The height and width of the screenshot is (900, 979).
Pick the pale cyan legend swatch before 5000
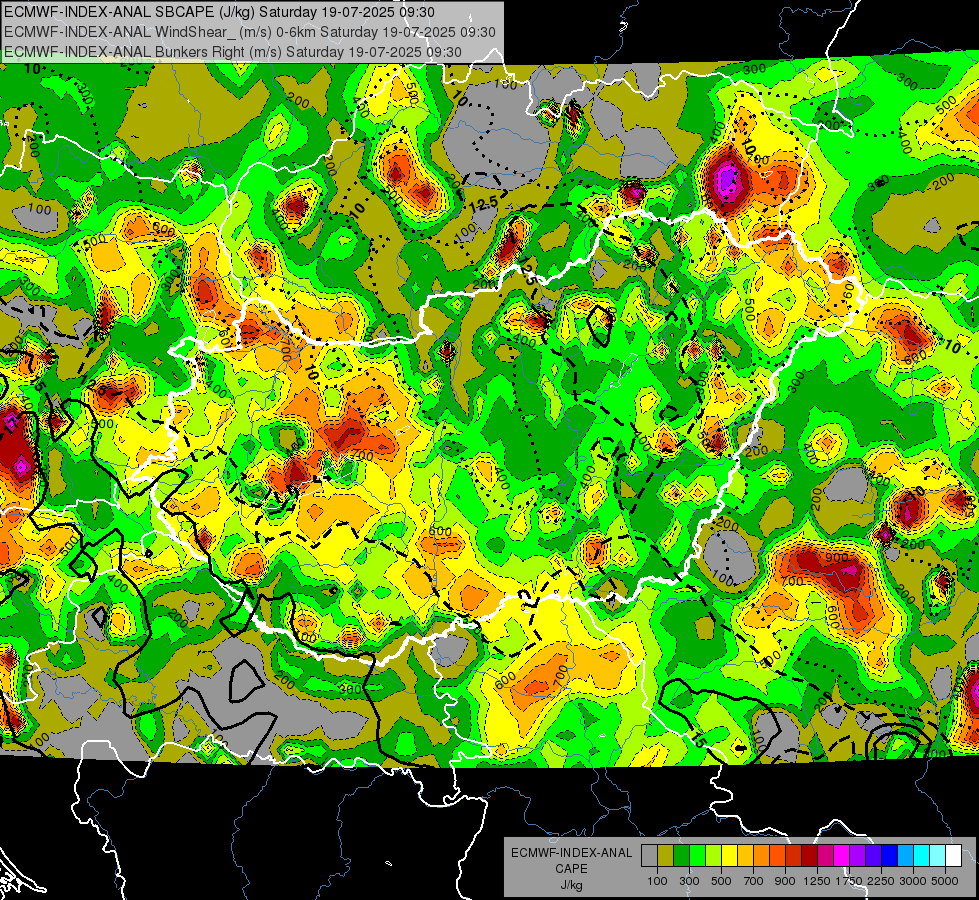(x=938, y=856)
